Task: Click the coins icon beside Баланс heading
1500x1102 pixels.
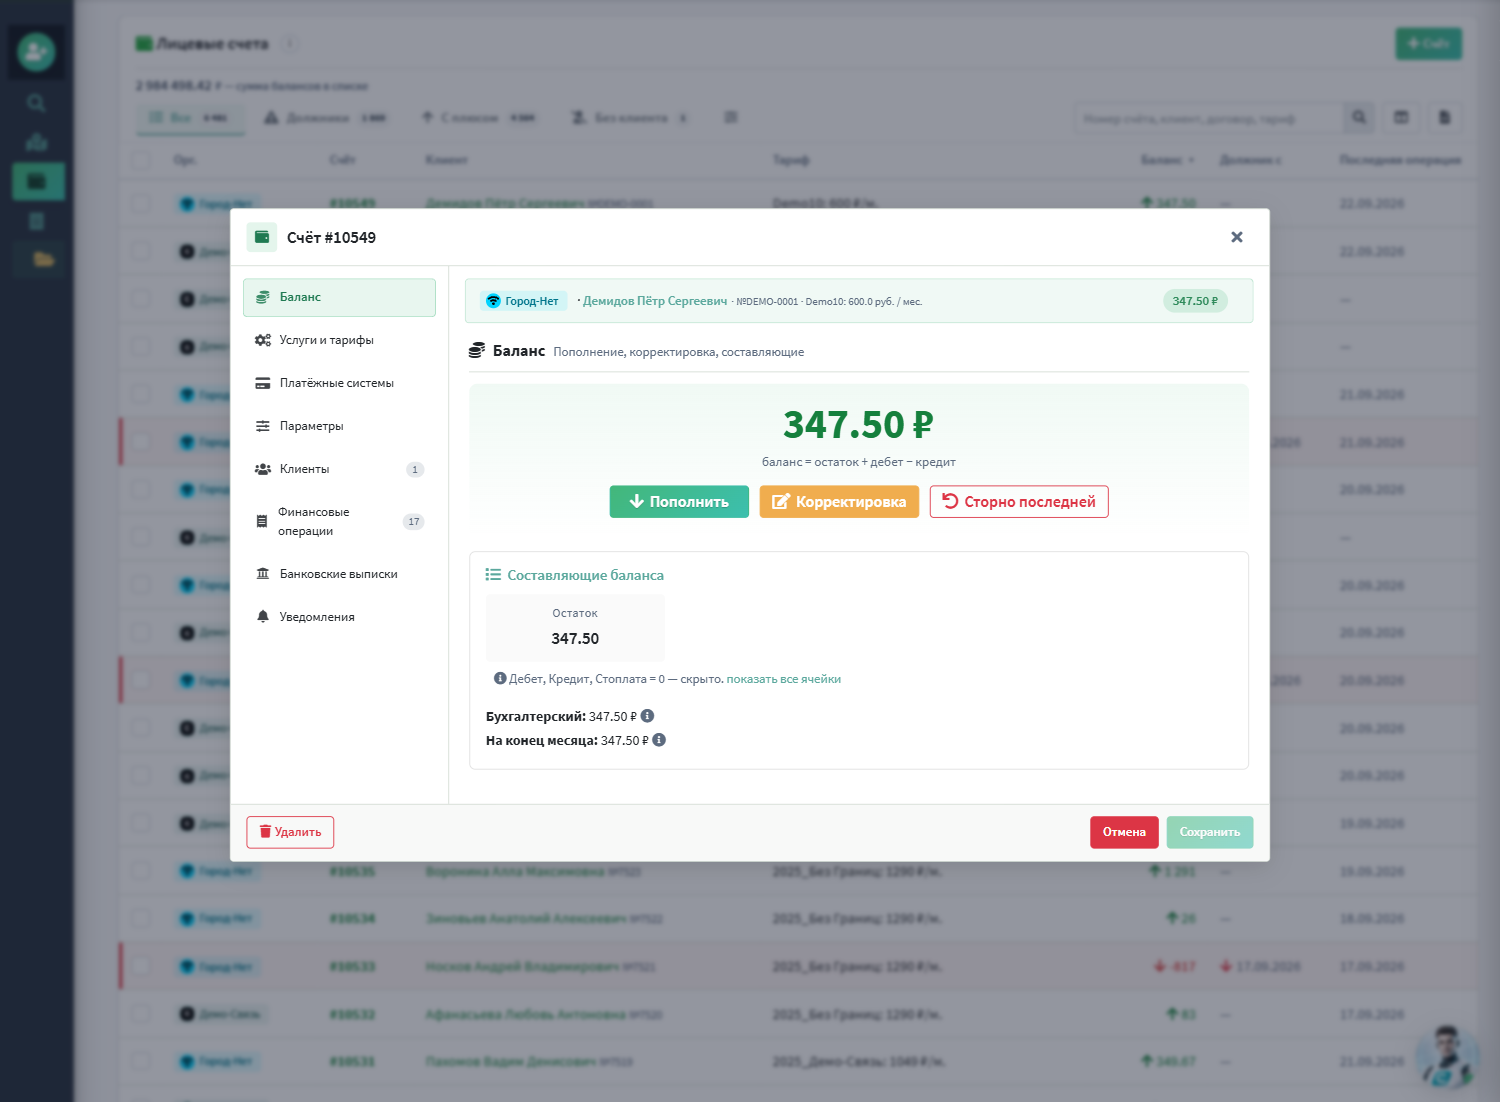Action: pyautogui.click(x=477, y=351)
